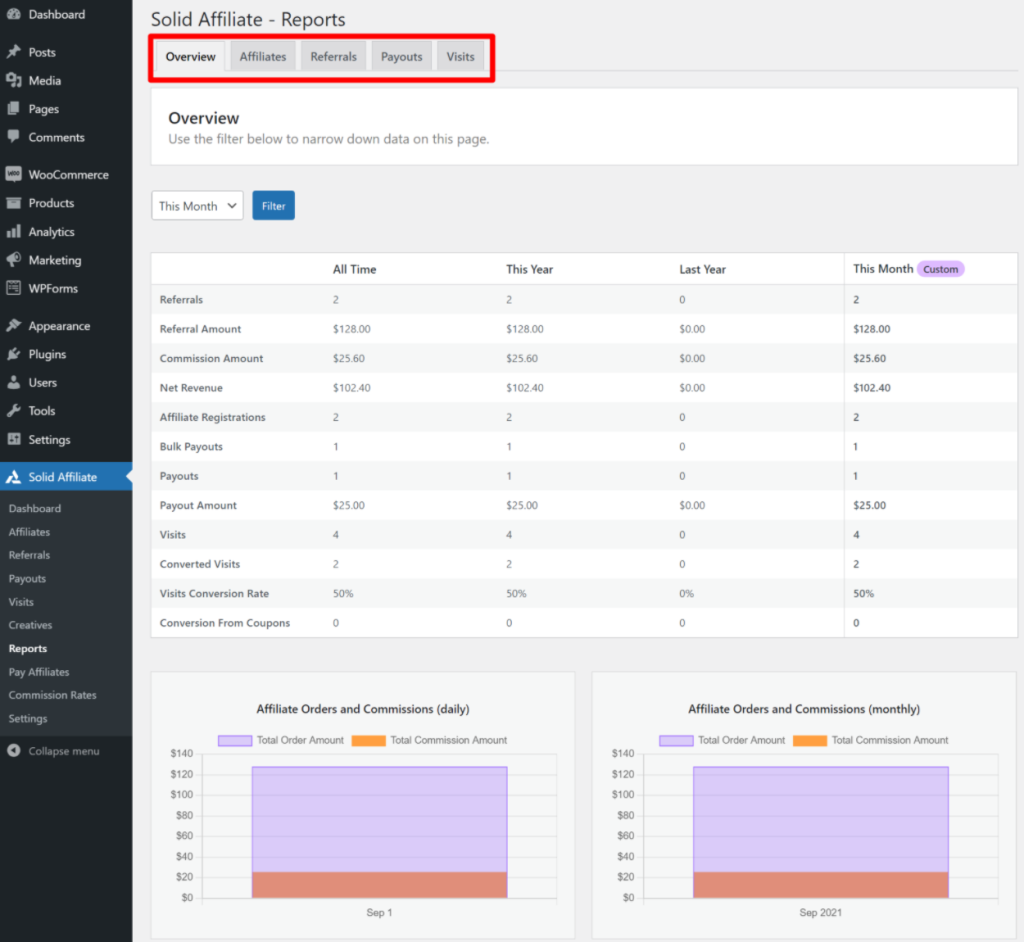Open Payouts submenu under Solid Affiliate
The image size is (1024, 942).
pos(27,578)
